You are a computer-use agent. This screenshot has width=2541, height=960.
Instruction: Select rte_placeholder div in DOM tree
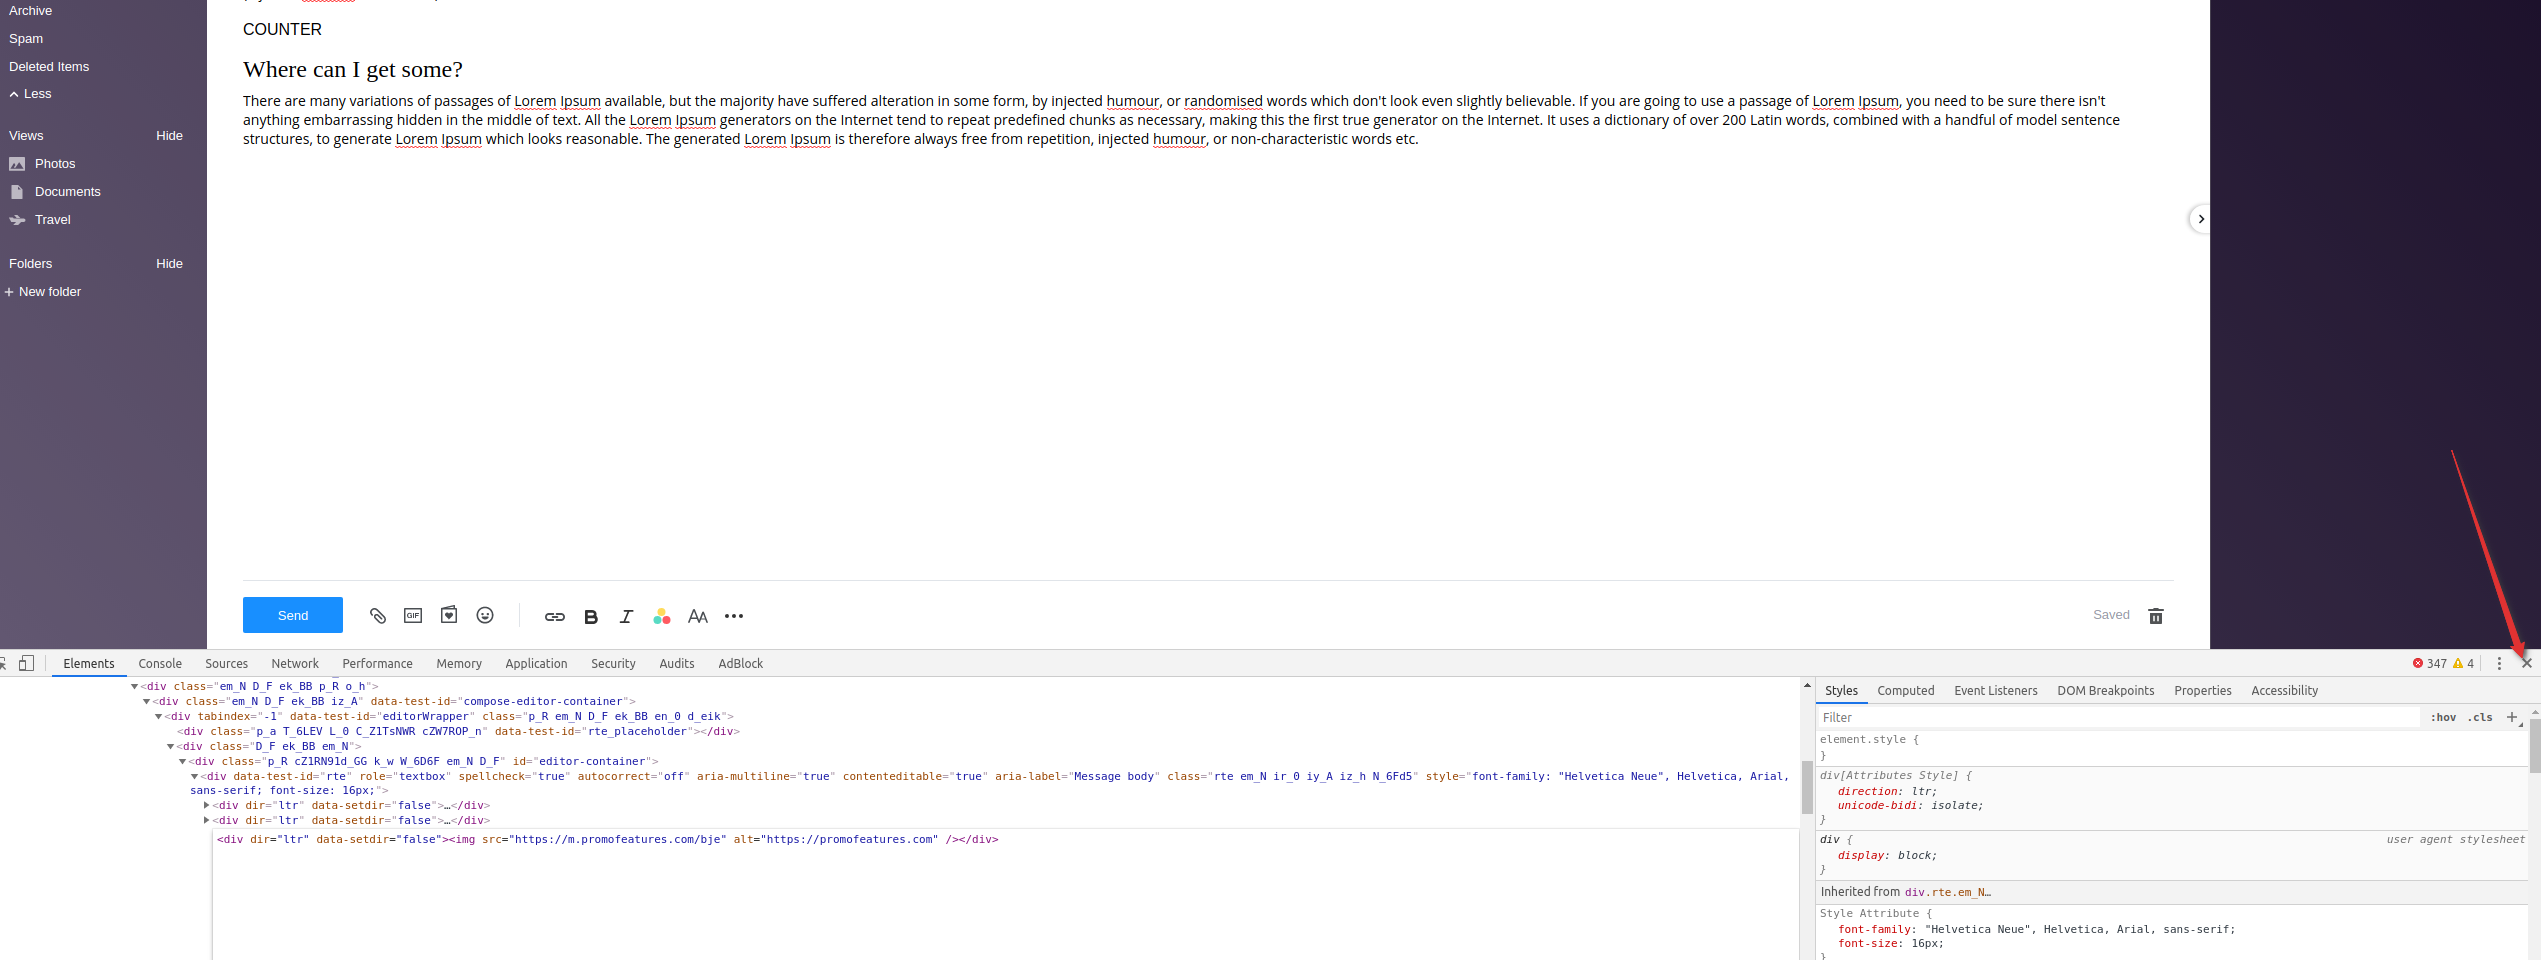pos(458,732)
